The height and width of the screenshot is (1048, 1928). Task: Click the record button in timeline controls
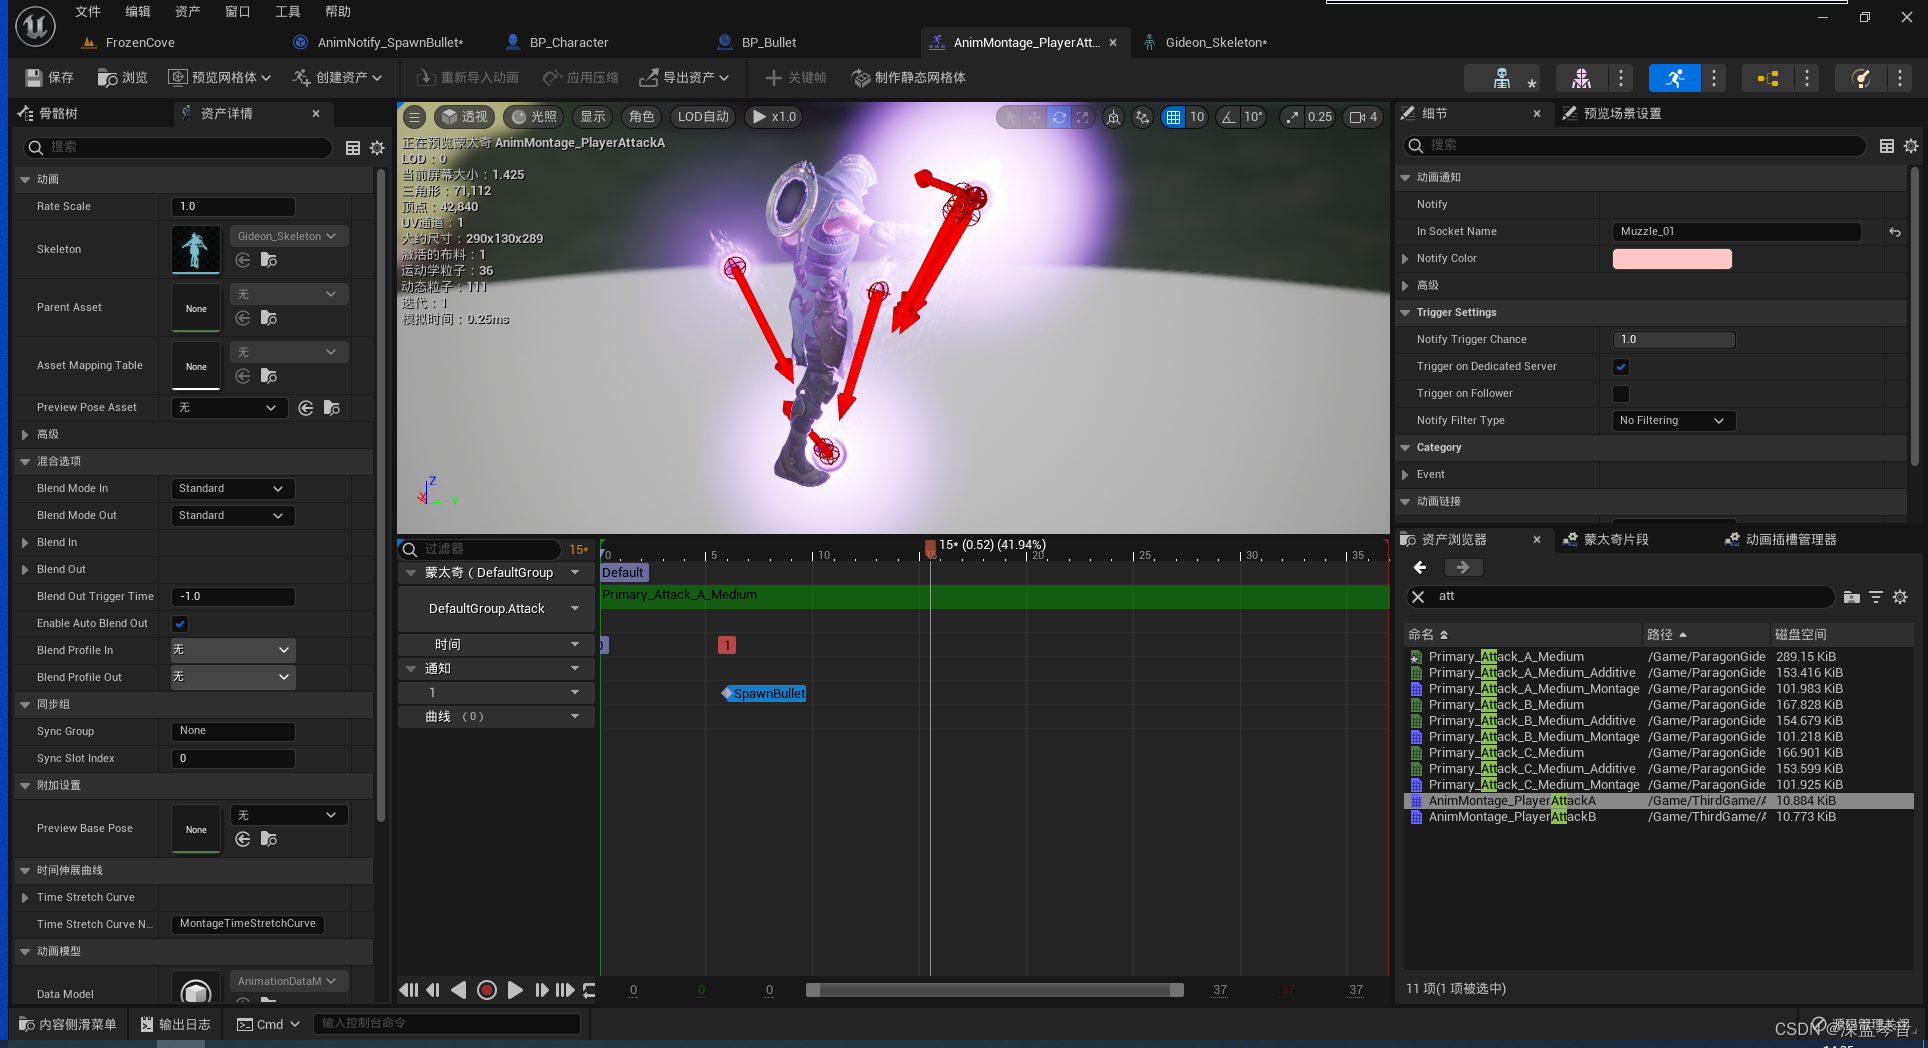487,990
